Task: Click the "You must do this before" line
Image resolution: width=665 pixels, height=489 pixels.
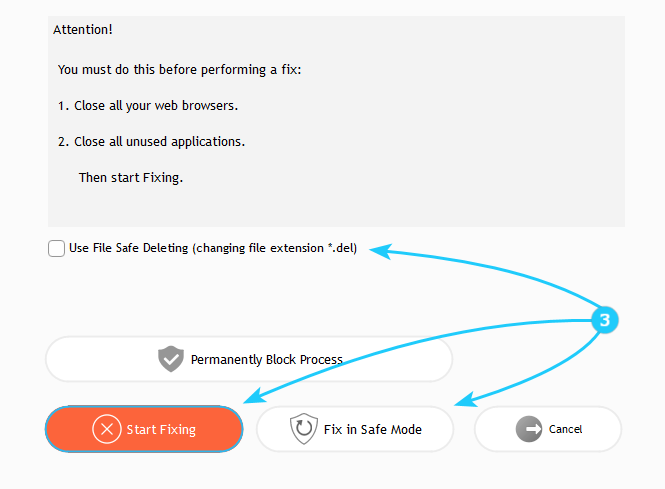Action: (x=180, y=69)
